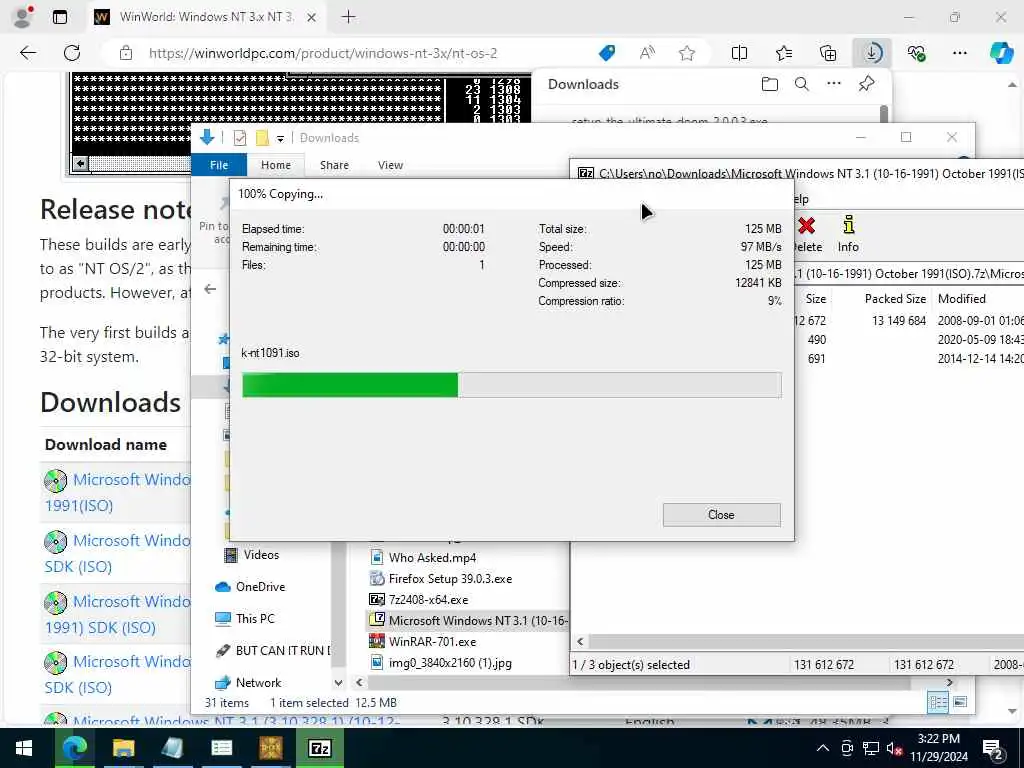Toggle Edge downloads toolbar button

[872, 53]
